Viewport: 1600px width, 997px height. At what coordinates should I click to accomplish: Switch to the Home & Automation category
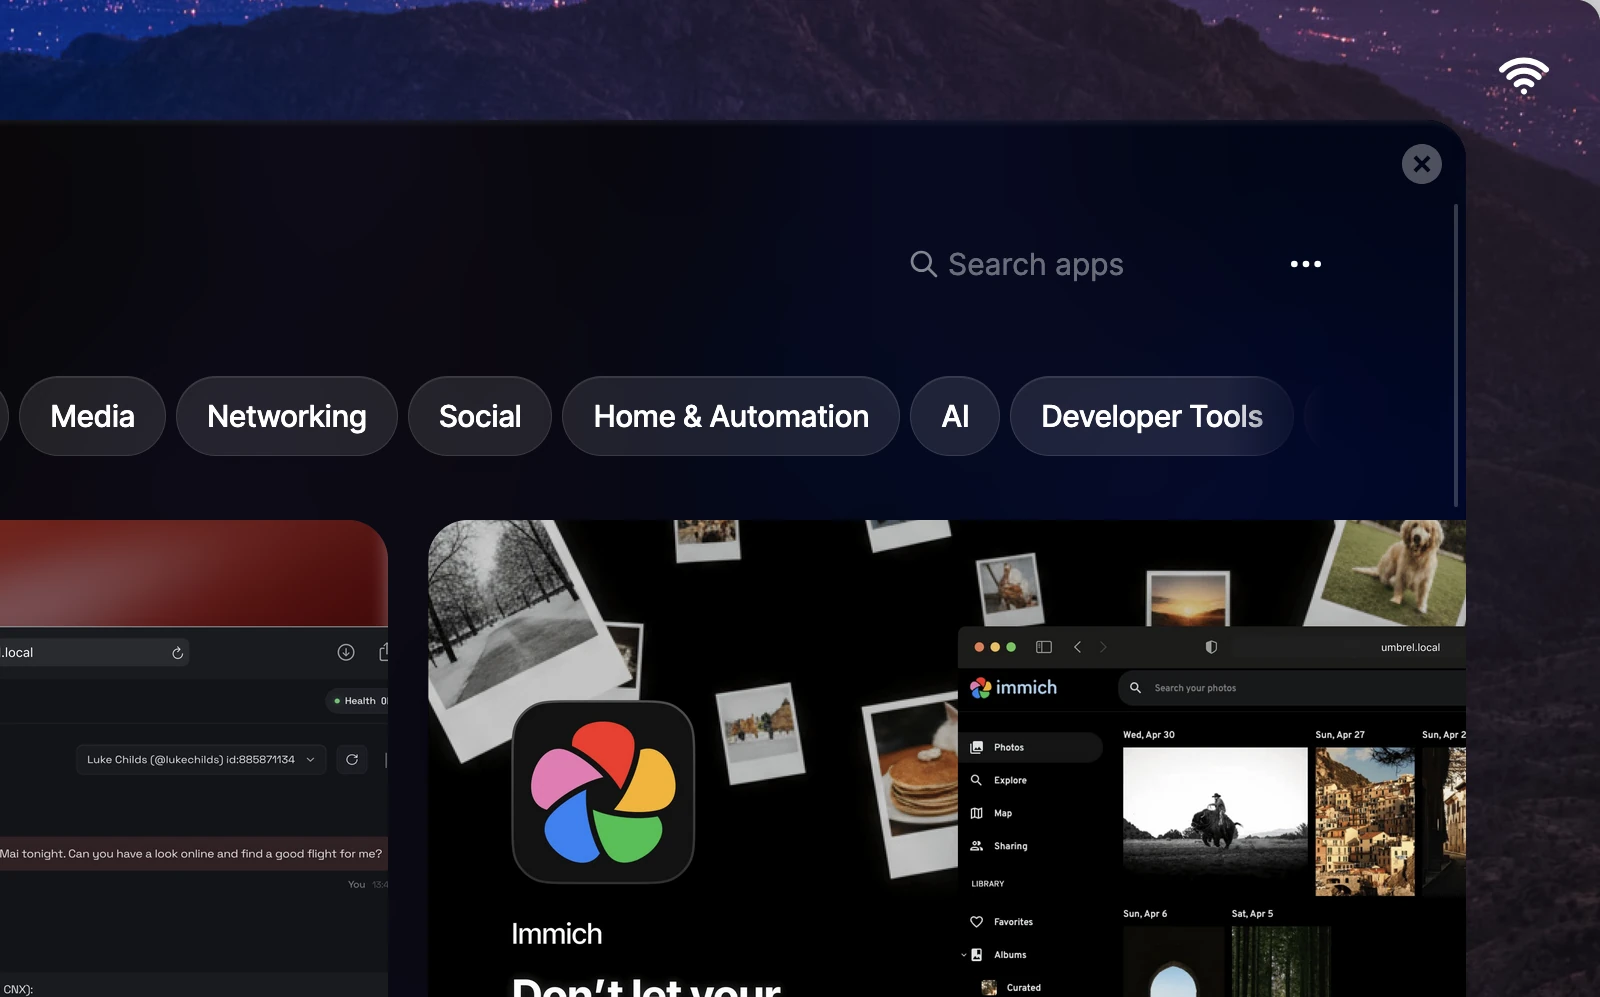[x=731, y=416]
